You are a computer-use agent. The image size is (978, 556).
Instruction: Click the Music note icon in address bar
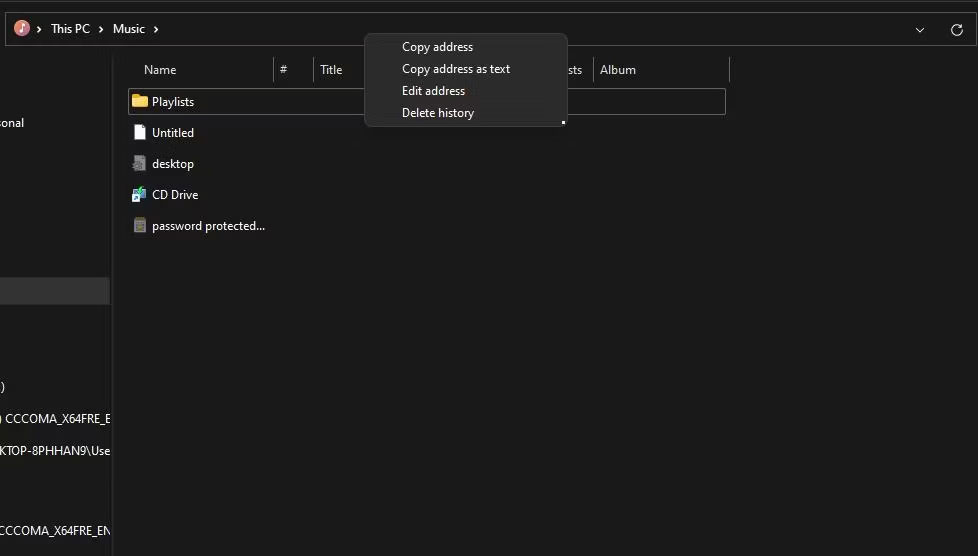[22, 28]
